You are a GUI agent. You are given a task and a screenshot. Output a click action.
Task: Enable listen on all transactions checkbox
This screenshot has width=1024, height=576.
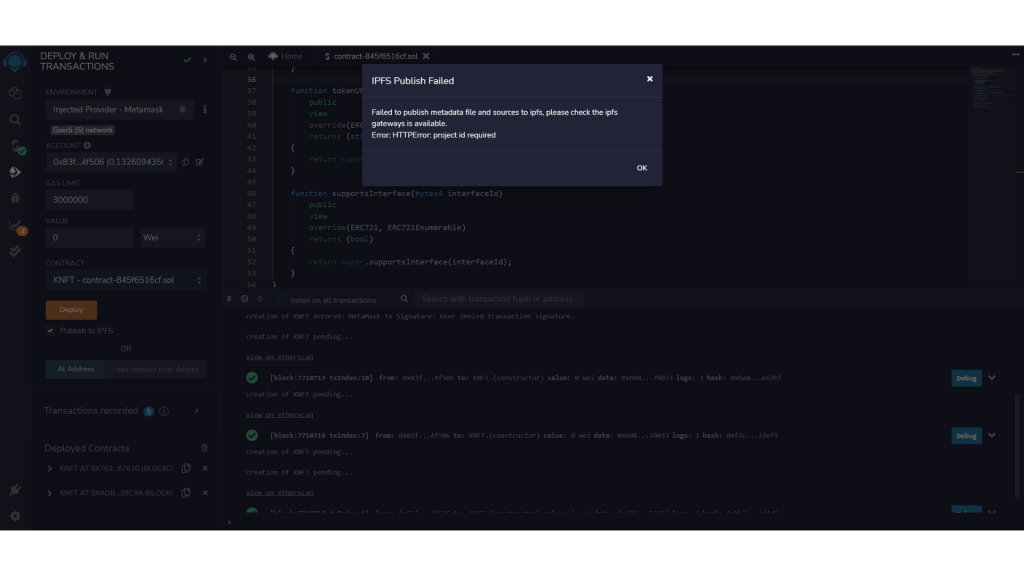point(281,299)
